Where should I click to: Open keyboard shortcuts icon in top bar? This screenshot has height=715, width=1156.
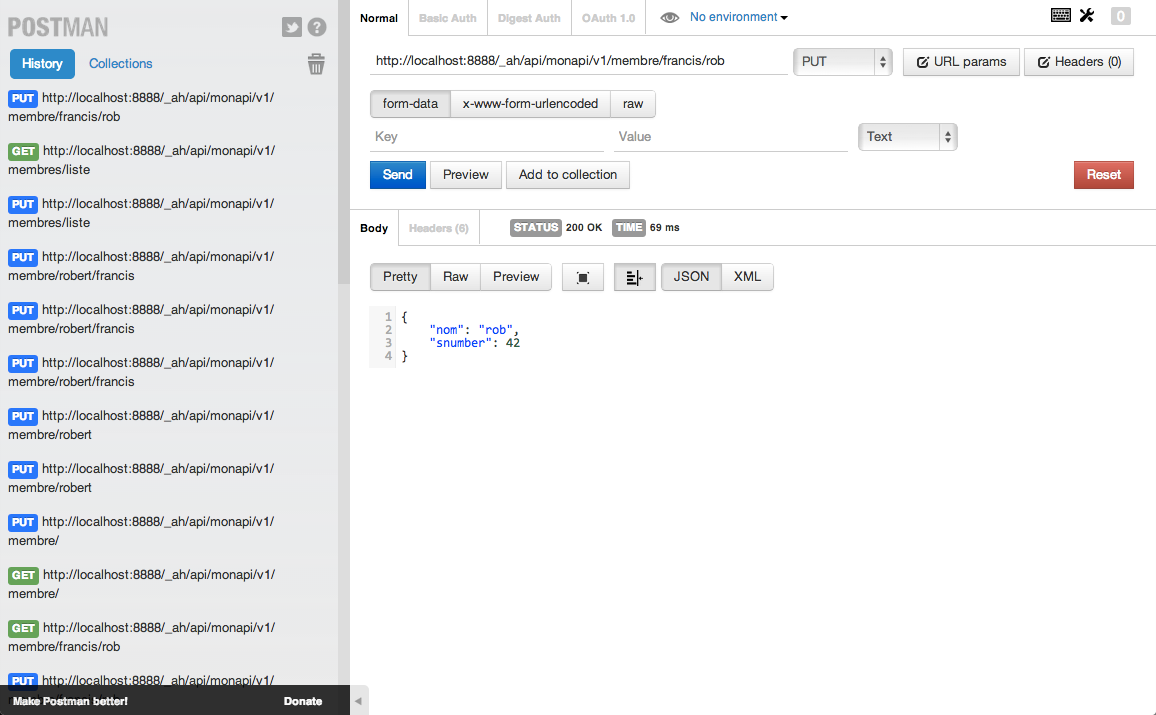pos(1061,15)
